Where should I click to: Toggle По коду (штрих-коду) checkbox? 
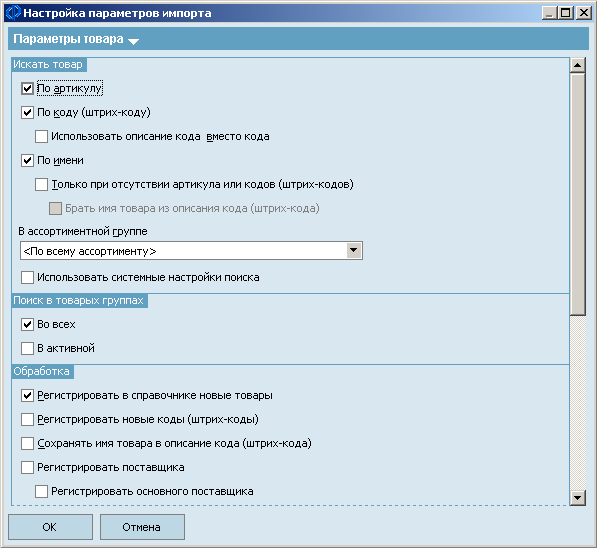27,113
